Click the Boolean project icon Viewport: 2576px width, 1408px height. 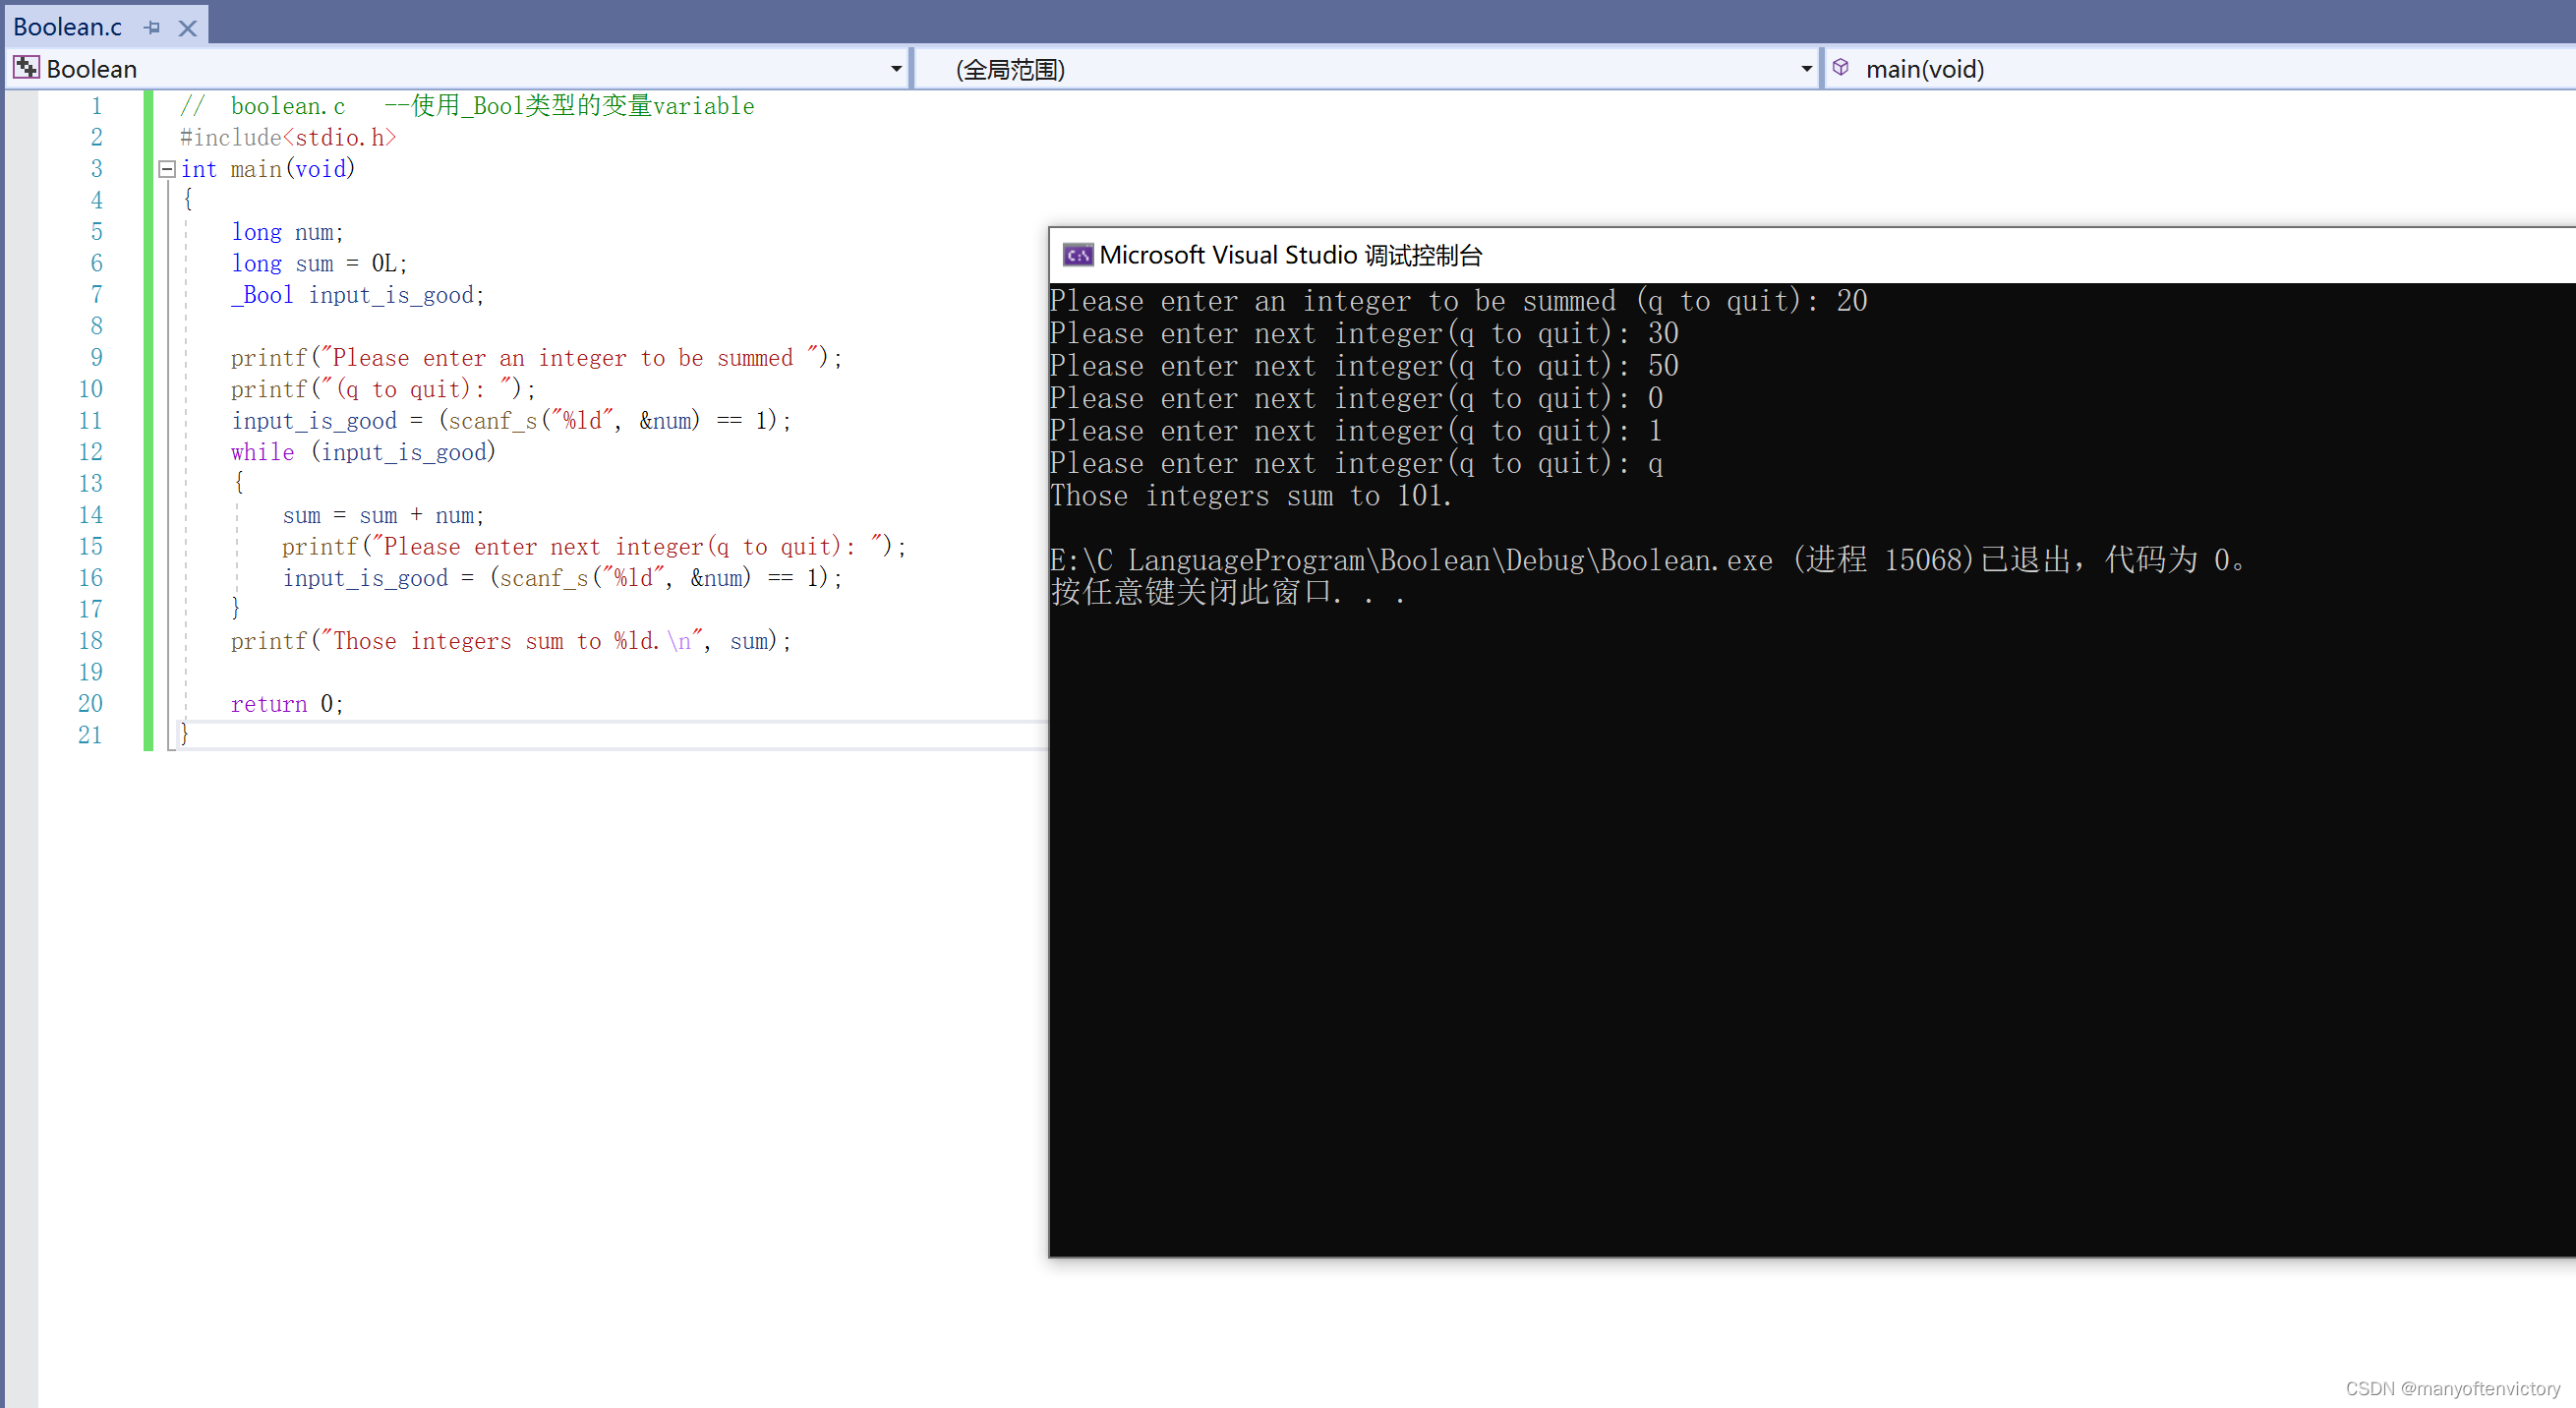coord(26,68)
